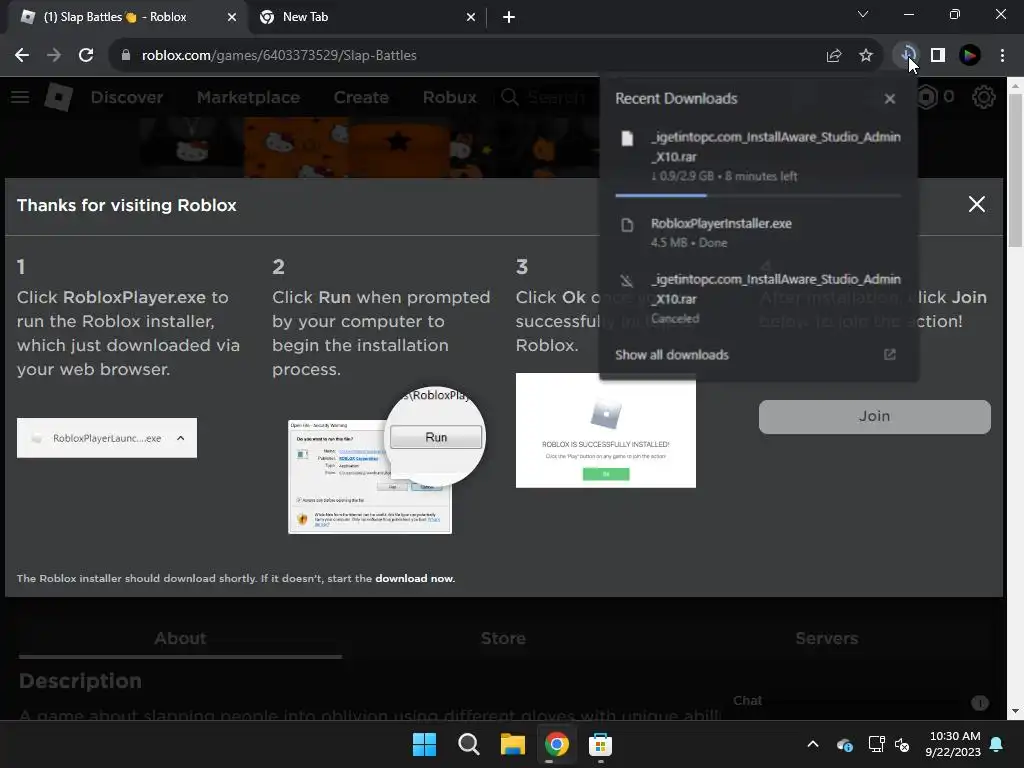Open the Roblox settings gear
1024x768 pixels.
click(984, 97)
